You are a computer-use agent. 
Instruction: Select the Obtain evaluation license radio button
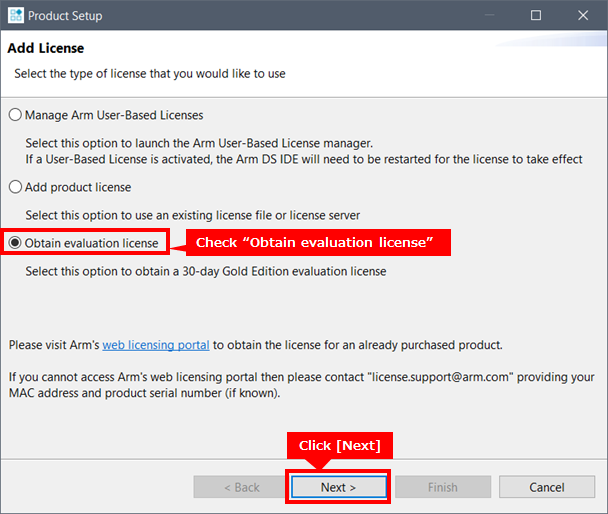tap(15, 243)
